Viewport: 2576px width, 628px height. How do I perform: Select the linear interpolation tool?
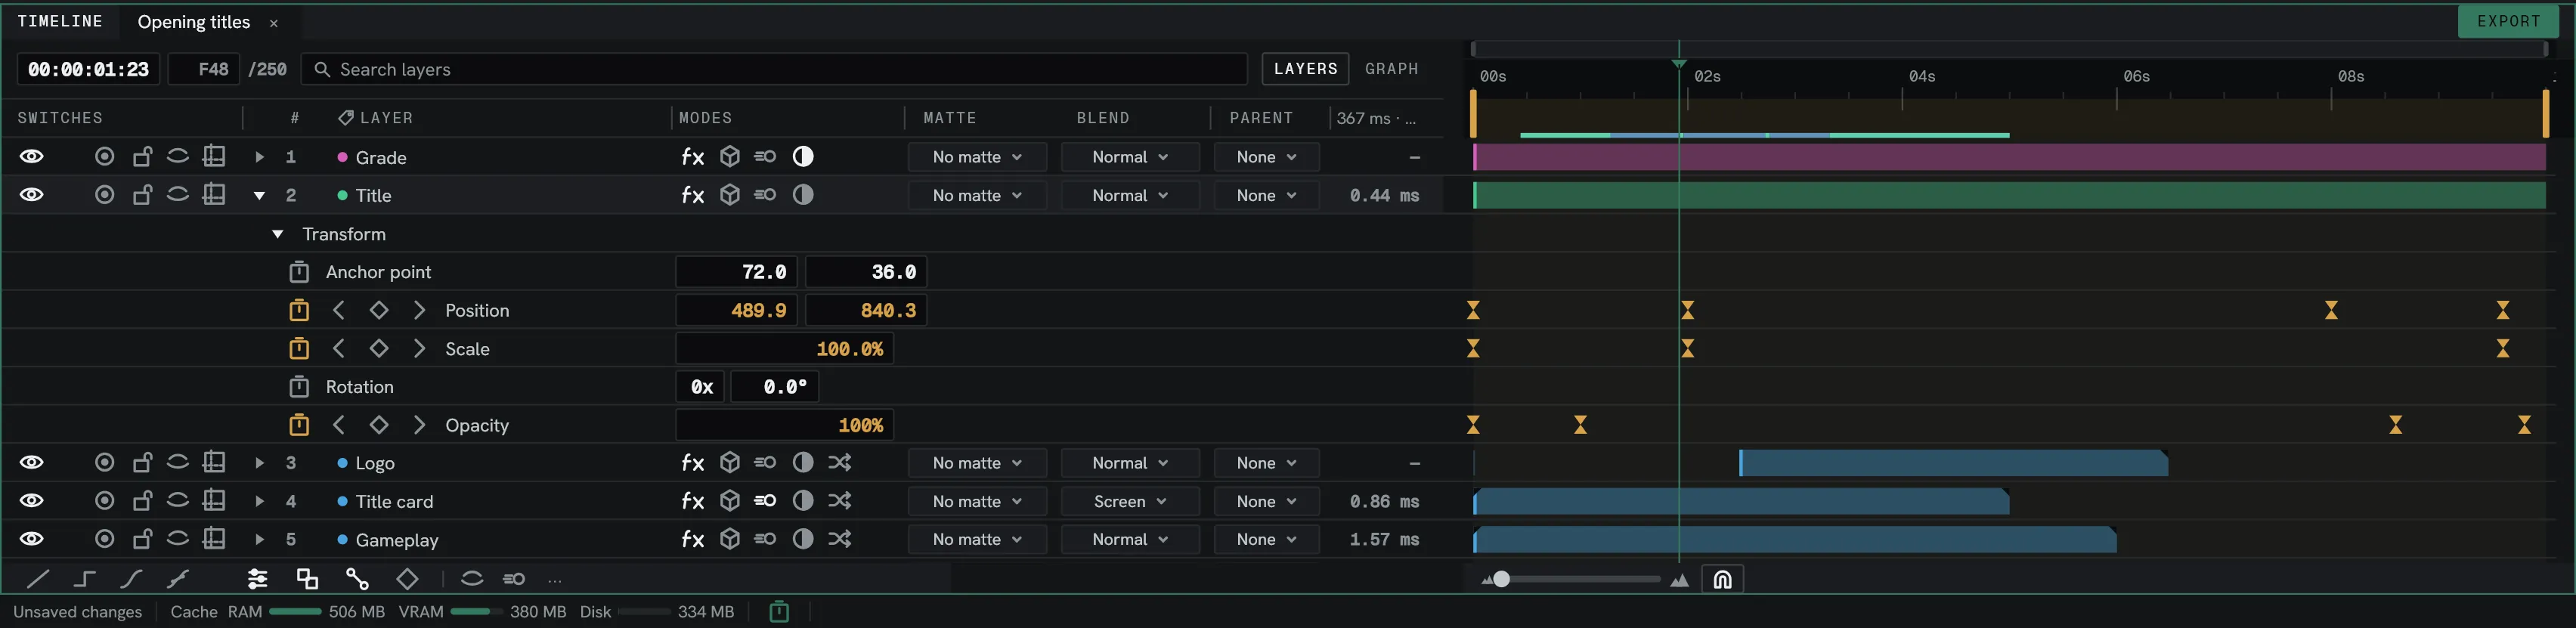(x=38, y=578)
